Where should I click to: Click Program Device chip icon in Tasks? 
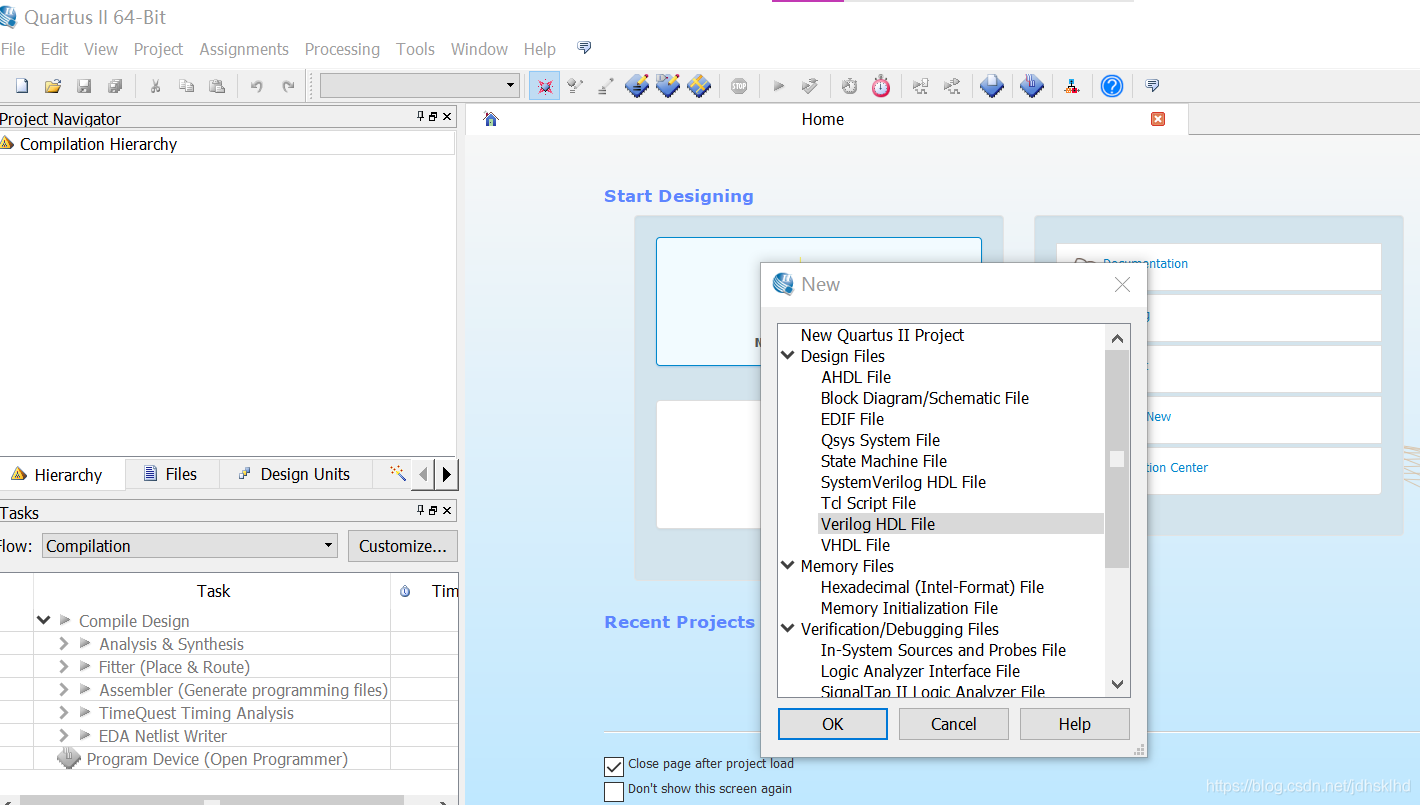pos(69,759)
